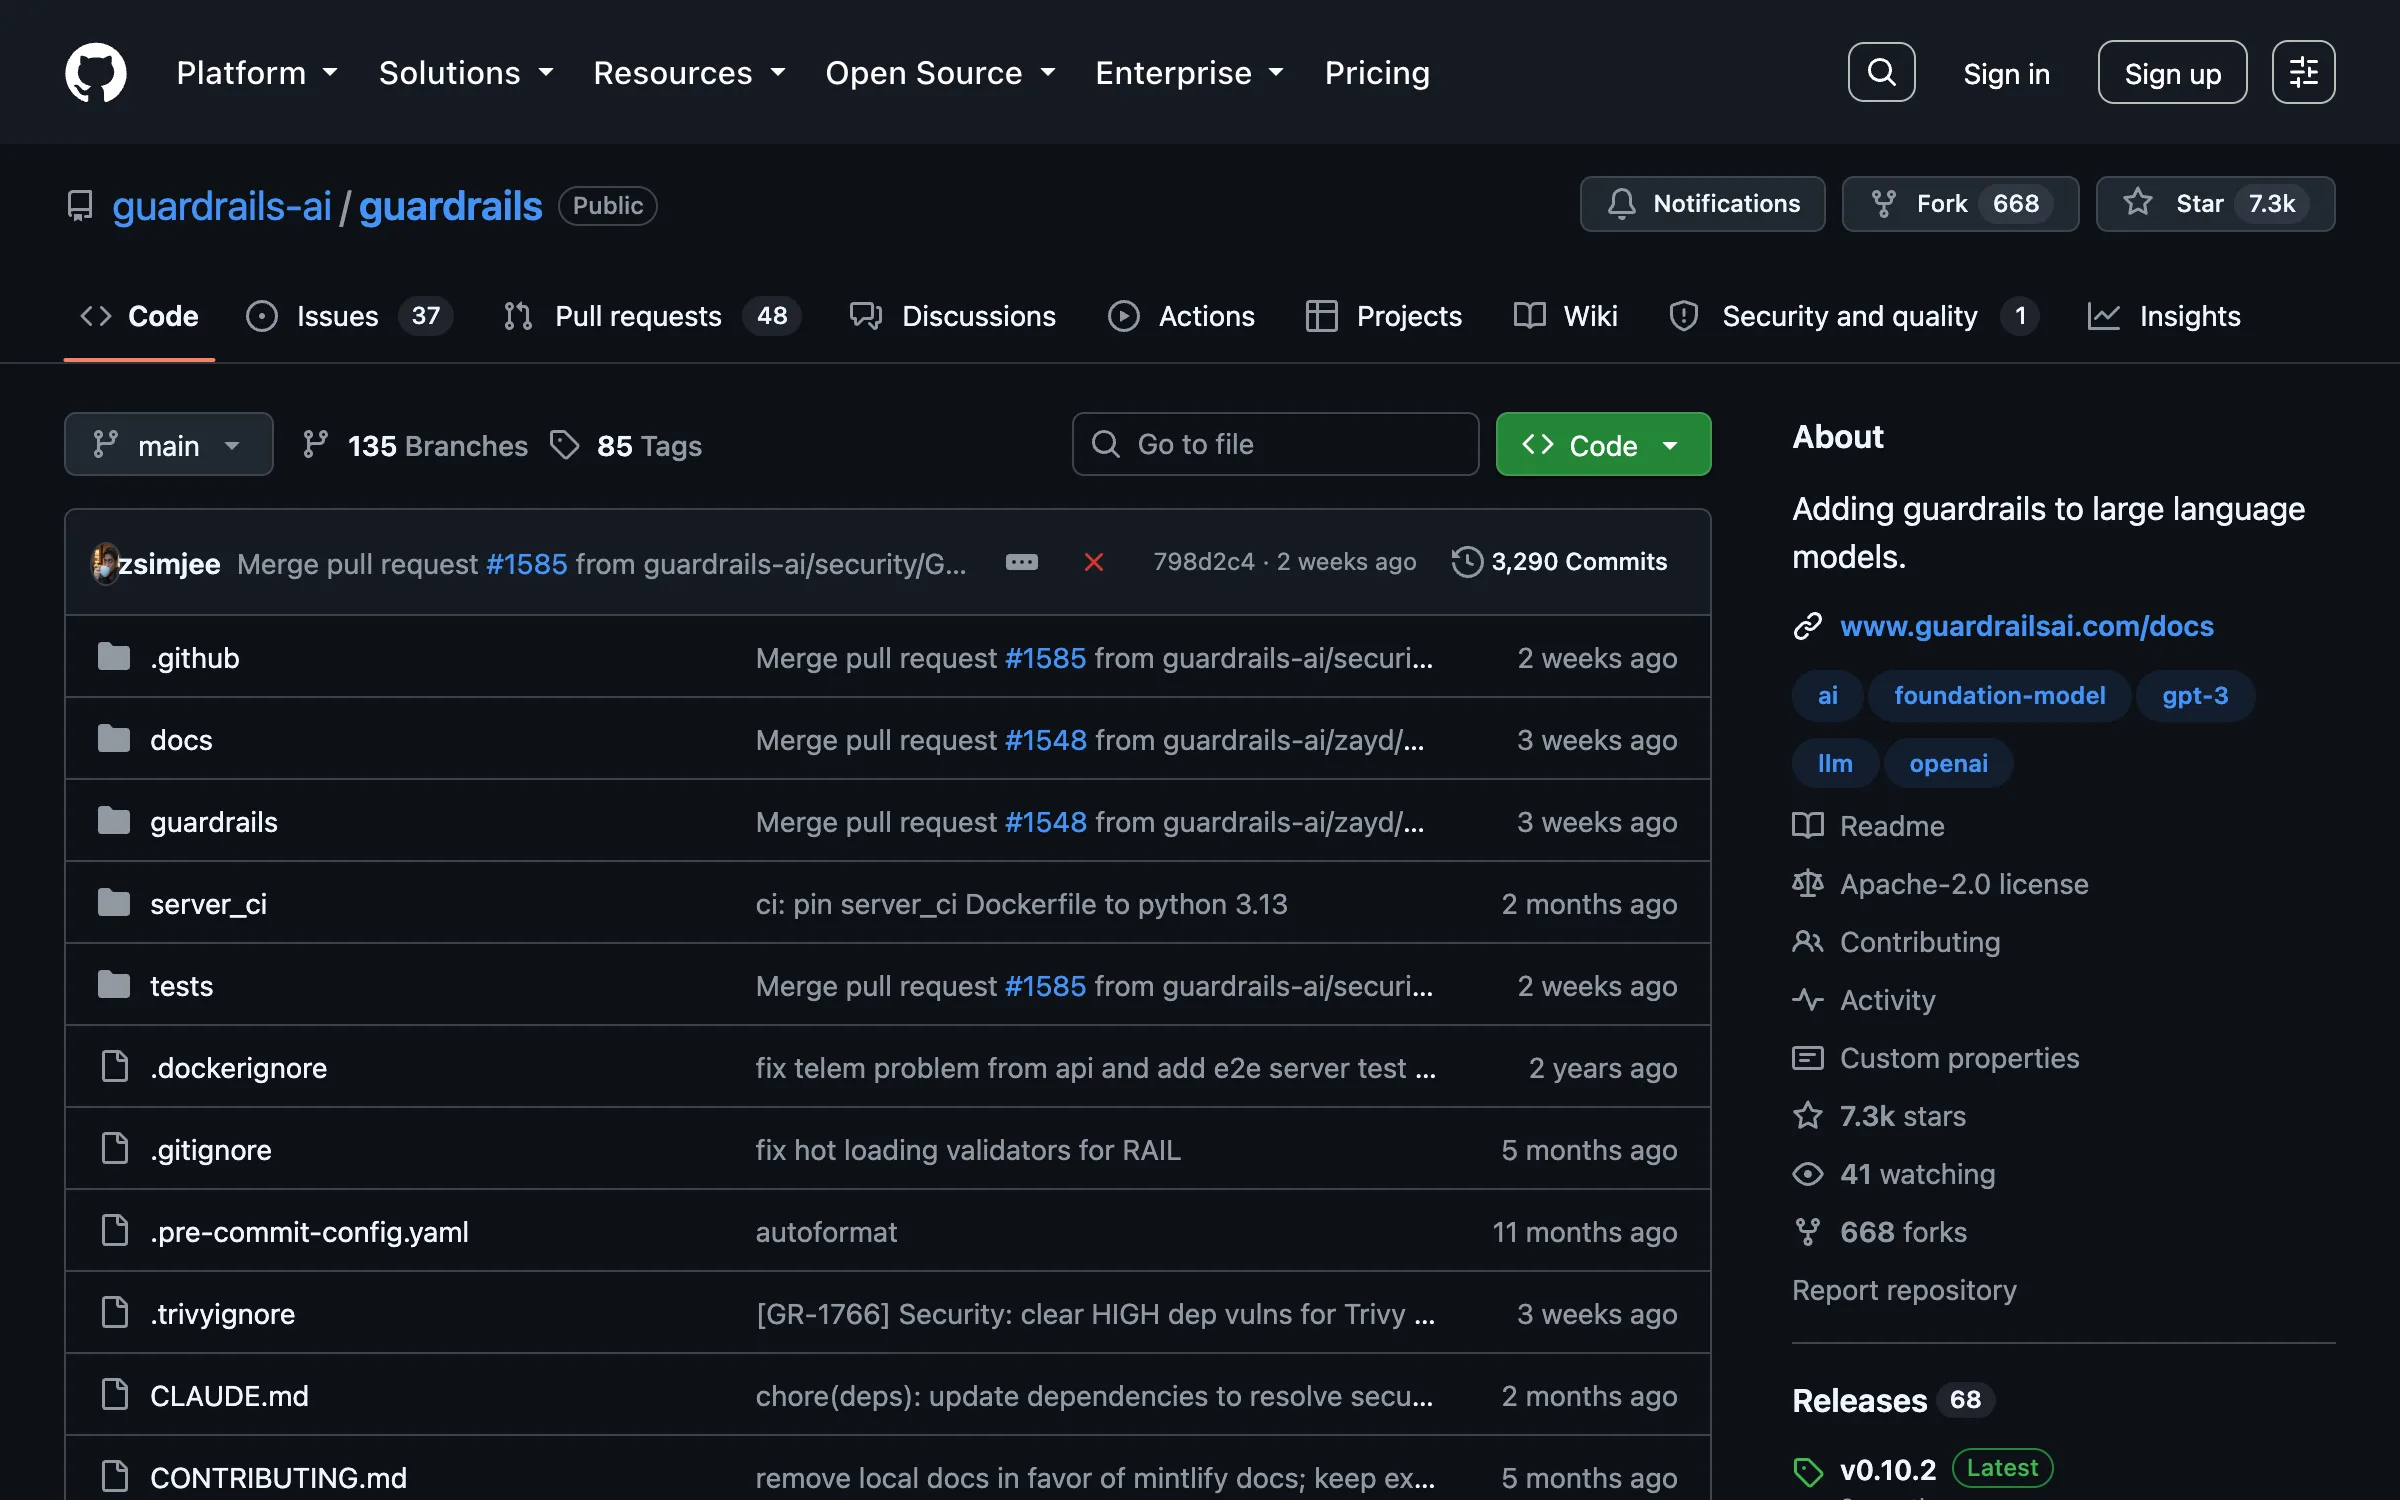Fork the repository with Fork button

click(1960, 204)
